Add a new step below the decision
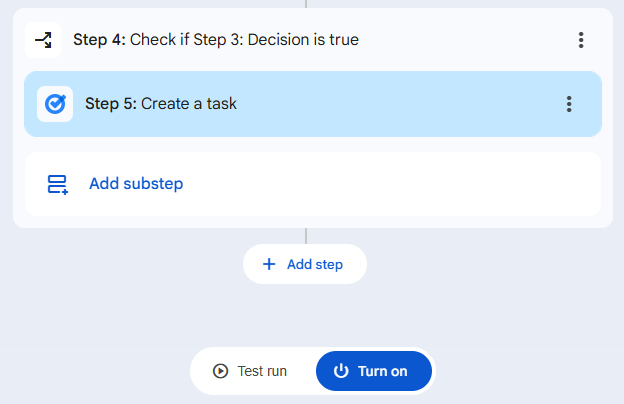Screen dimensions: 624x404 (x=304, y=265)
